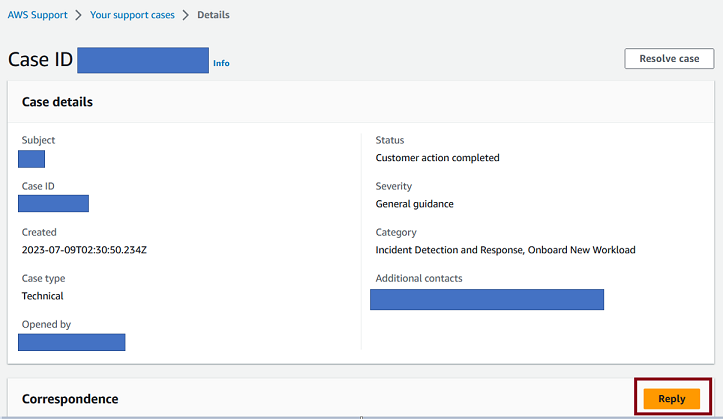The width and height of the screenshot is (723, 419).
Task: Click the redacted Case ID field value
Action: [53, 204]
